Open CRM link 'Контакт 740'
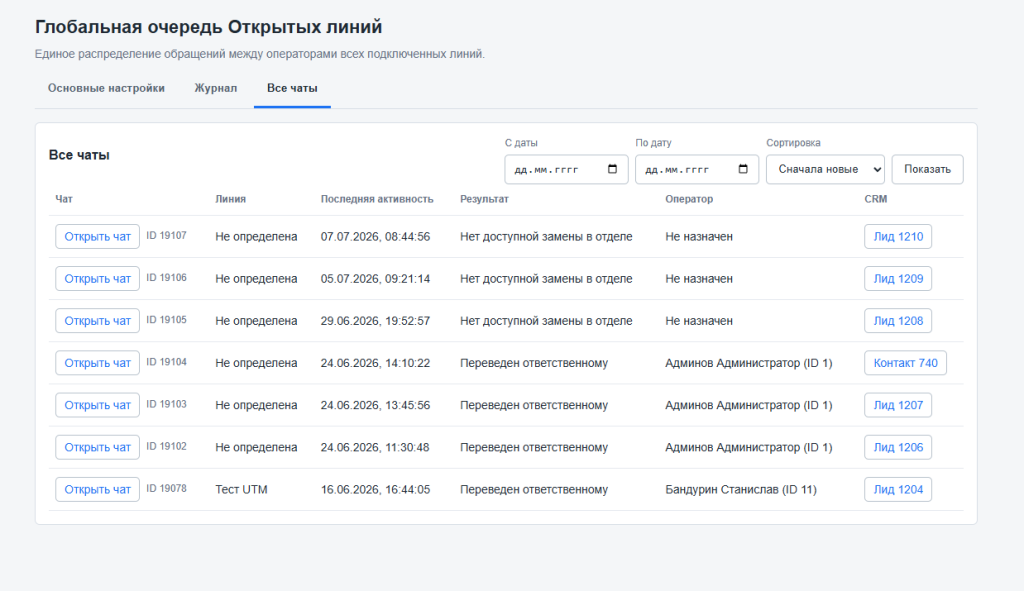Viewport: 1024px width, 591px height. click(905, 363)
